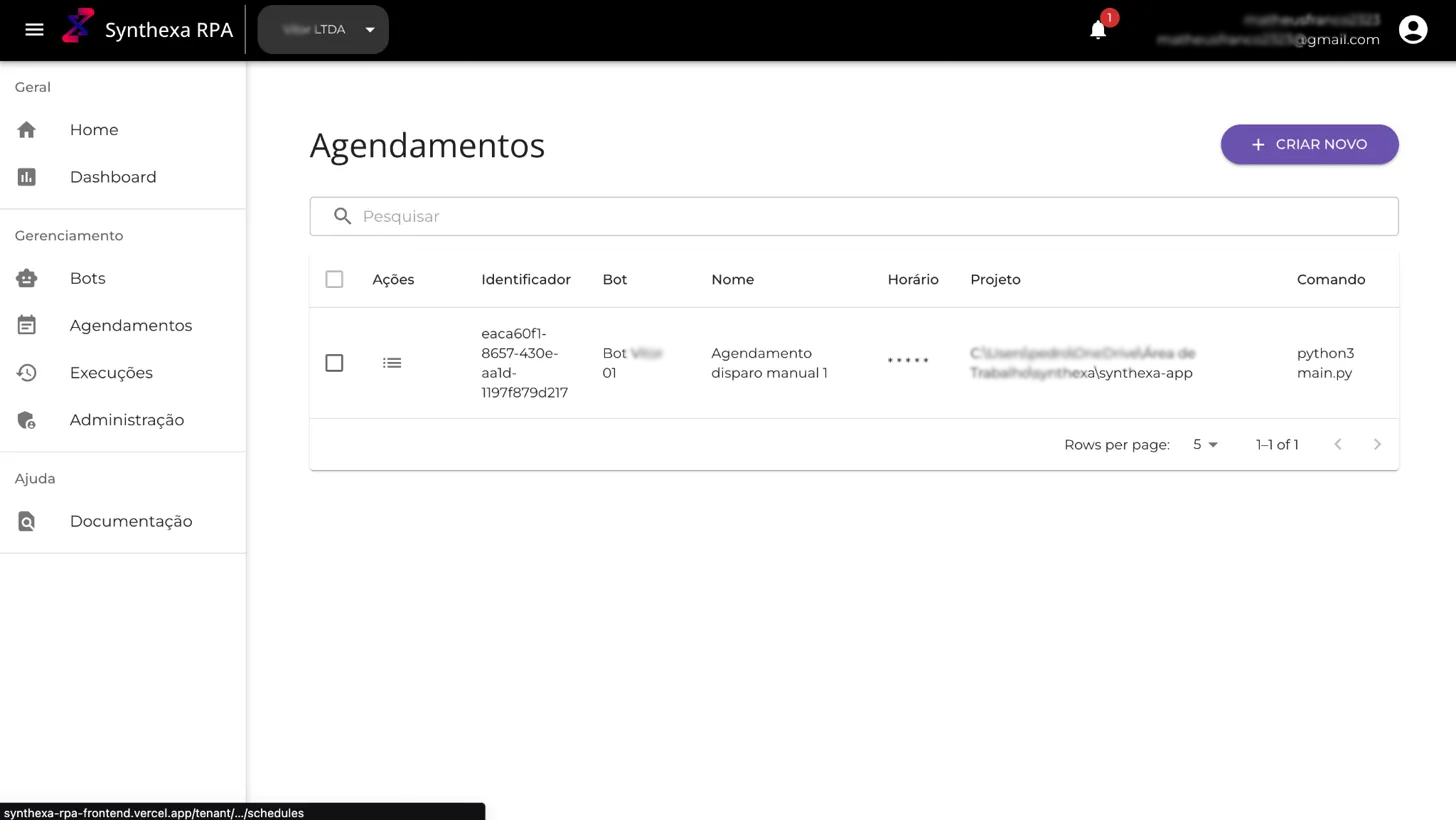Image resolution: width=1456 pixels, height=820 pixels.
Task: Navigate to Home in sidebar
Action: [122, 130]
